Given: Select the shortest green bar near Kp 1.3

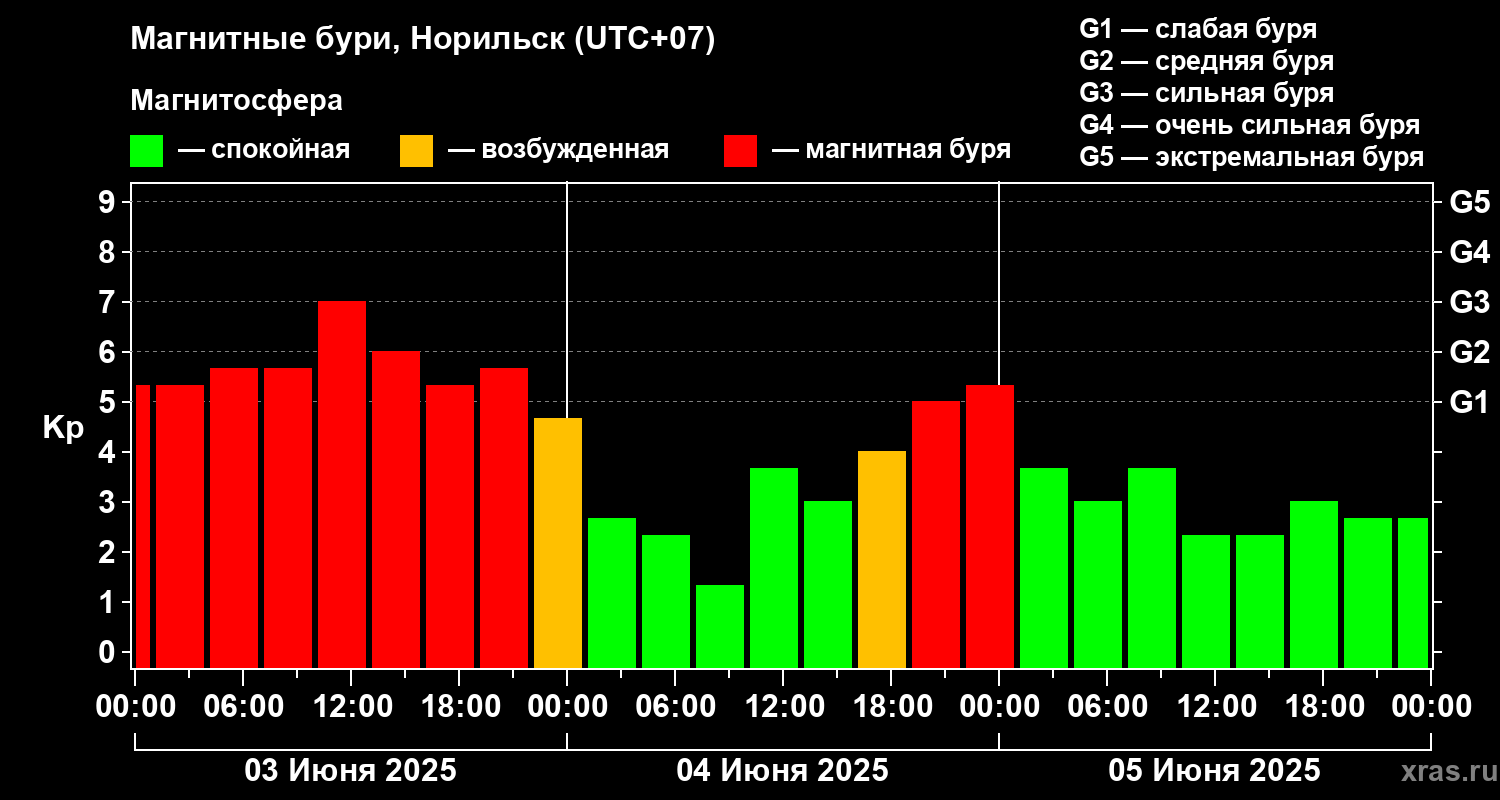Looking at the screenshot, I should [x=720, y=626].
